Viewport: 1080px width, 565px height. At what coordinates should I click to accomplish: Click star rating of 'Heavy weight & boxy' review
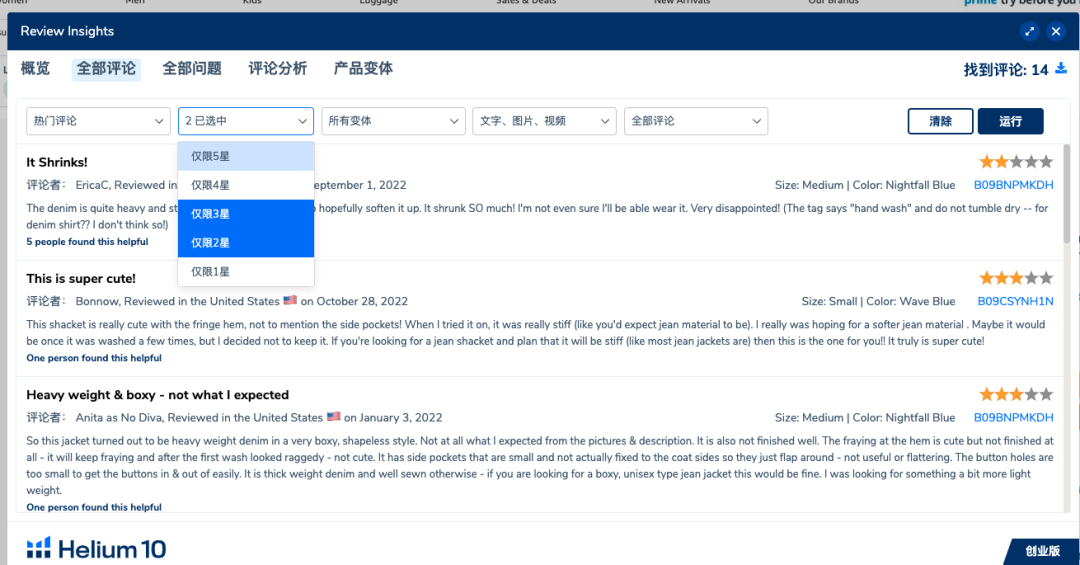(1015, 394)
